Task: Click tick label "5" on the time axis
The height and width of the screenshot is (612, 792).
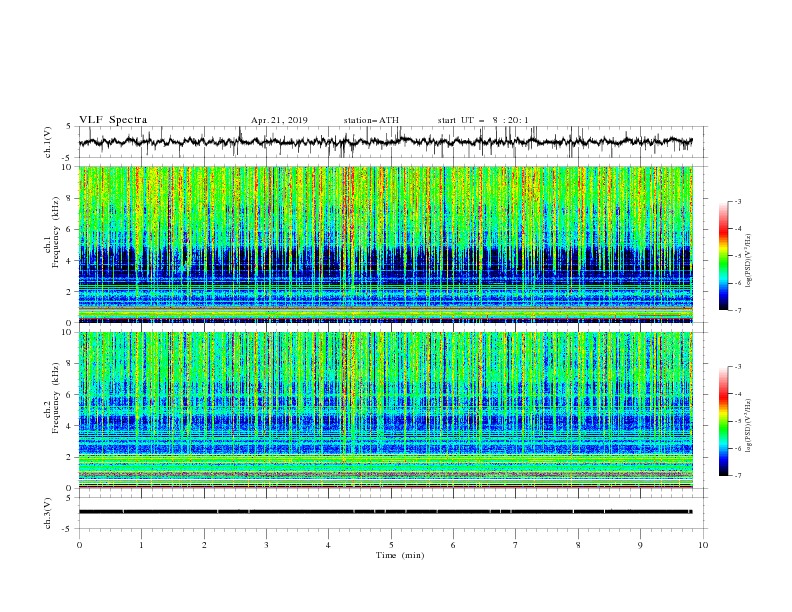Action: coord(391,545)
